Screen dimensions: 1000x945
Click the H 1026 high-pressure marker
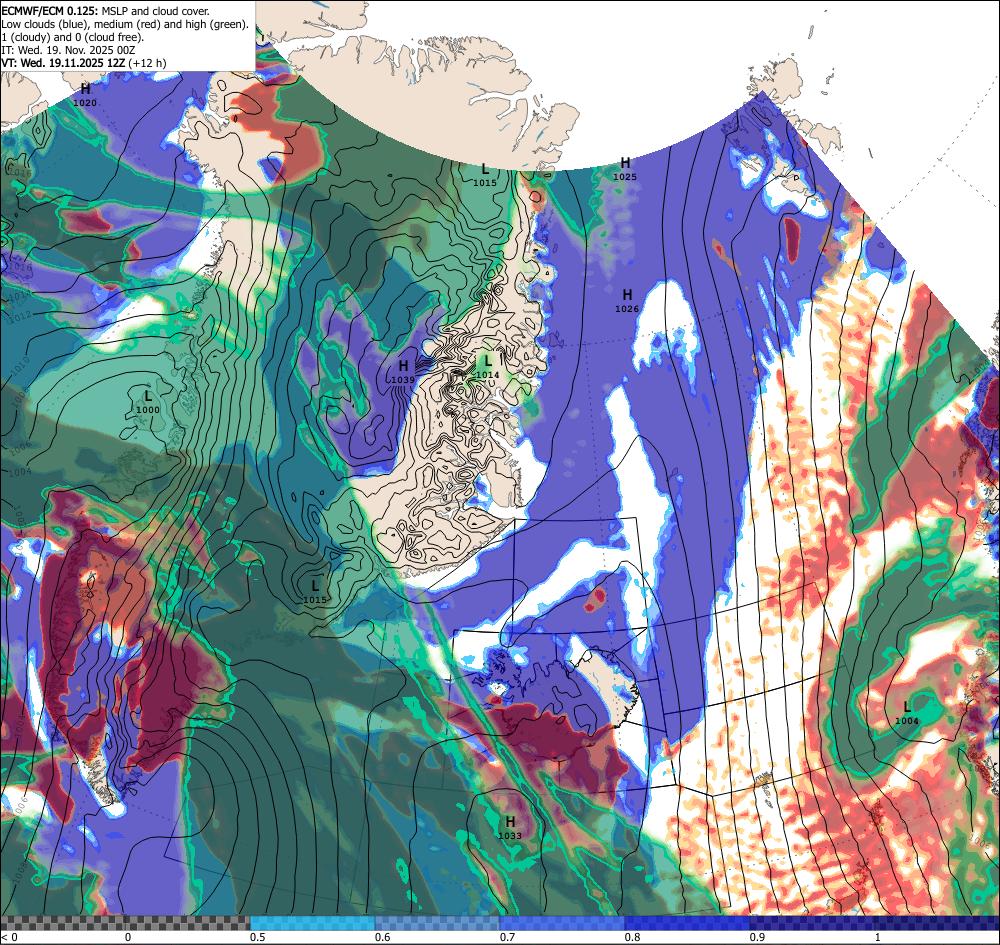[627, 301]
